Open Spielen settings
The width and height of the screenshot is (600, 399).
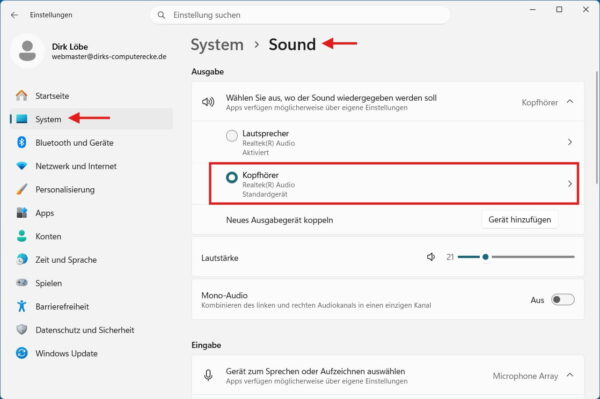tap(91, 283)
